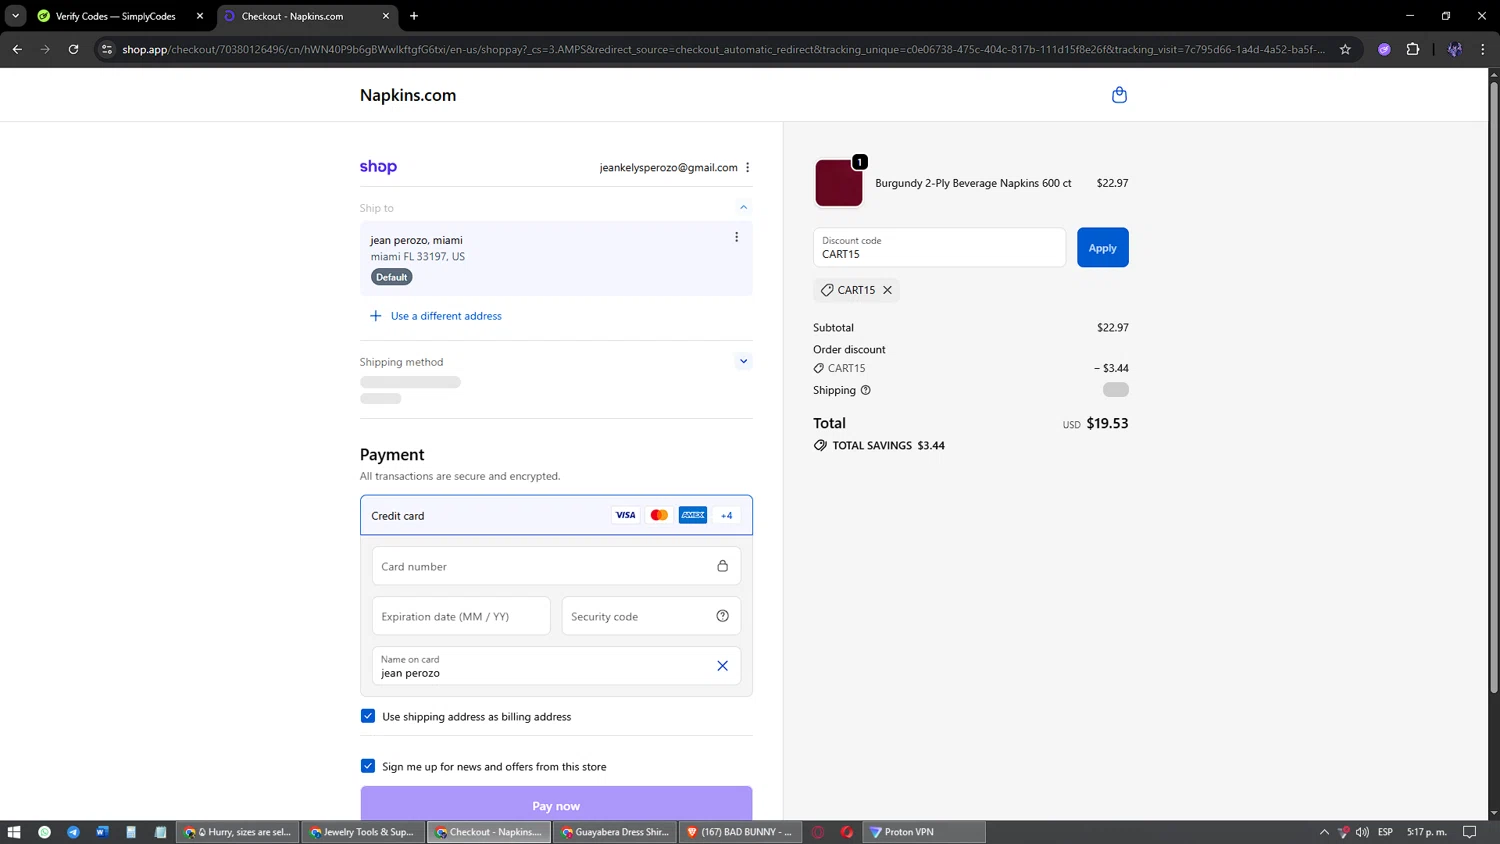Image resolution: width=1500 pixels, height=844 pixels.
Task: Open Telegram from the taskbar
Action: (x=73, y=832)
